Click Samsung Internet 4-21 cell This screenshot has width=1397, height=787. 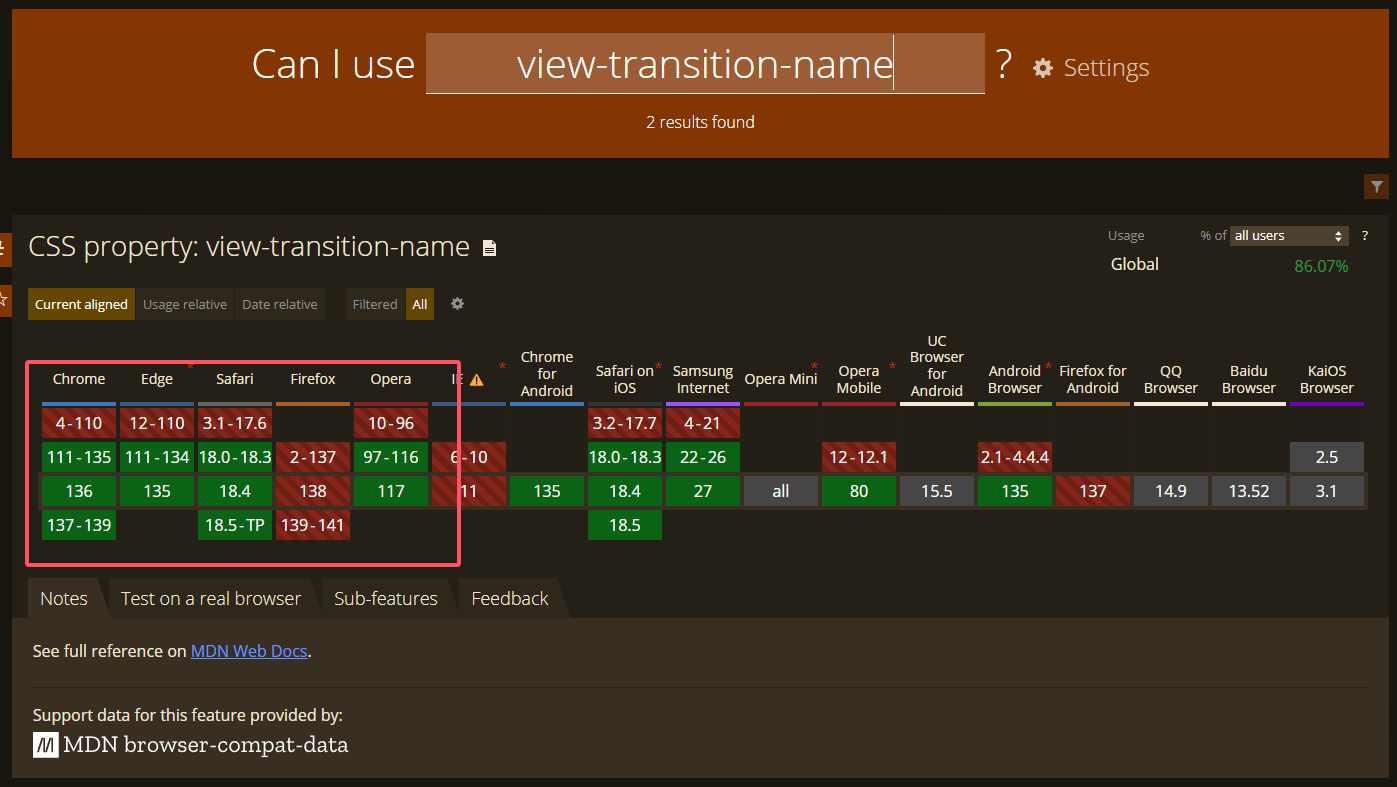click(703, 423)
